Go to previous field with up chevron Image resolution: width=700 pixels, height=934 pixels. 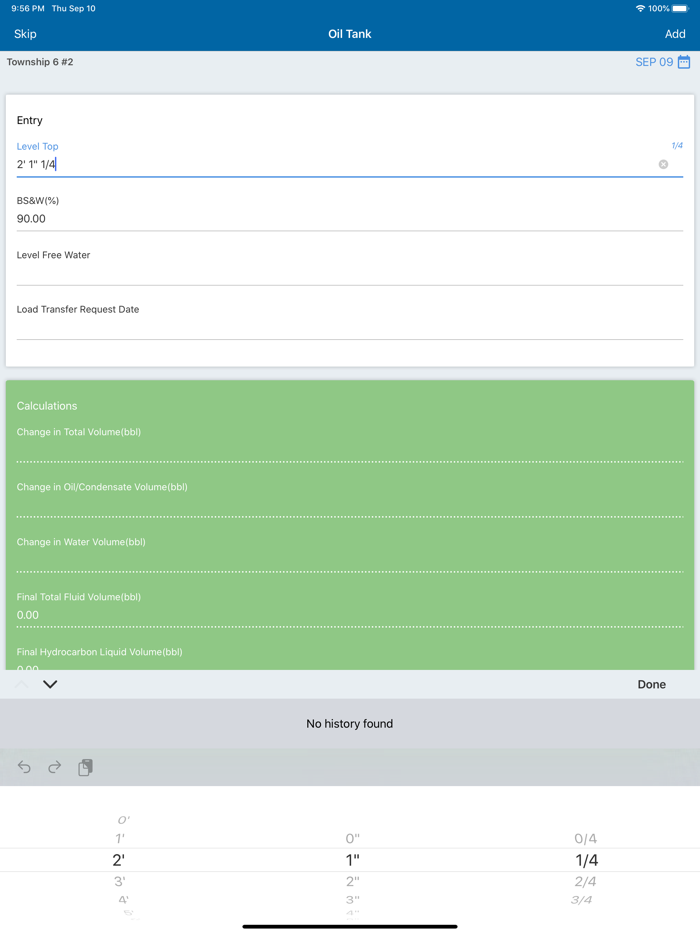[x=21, y=684]
